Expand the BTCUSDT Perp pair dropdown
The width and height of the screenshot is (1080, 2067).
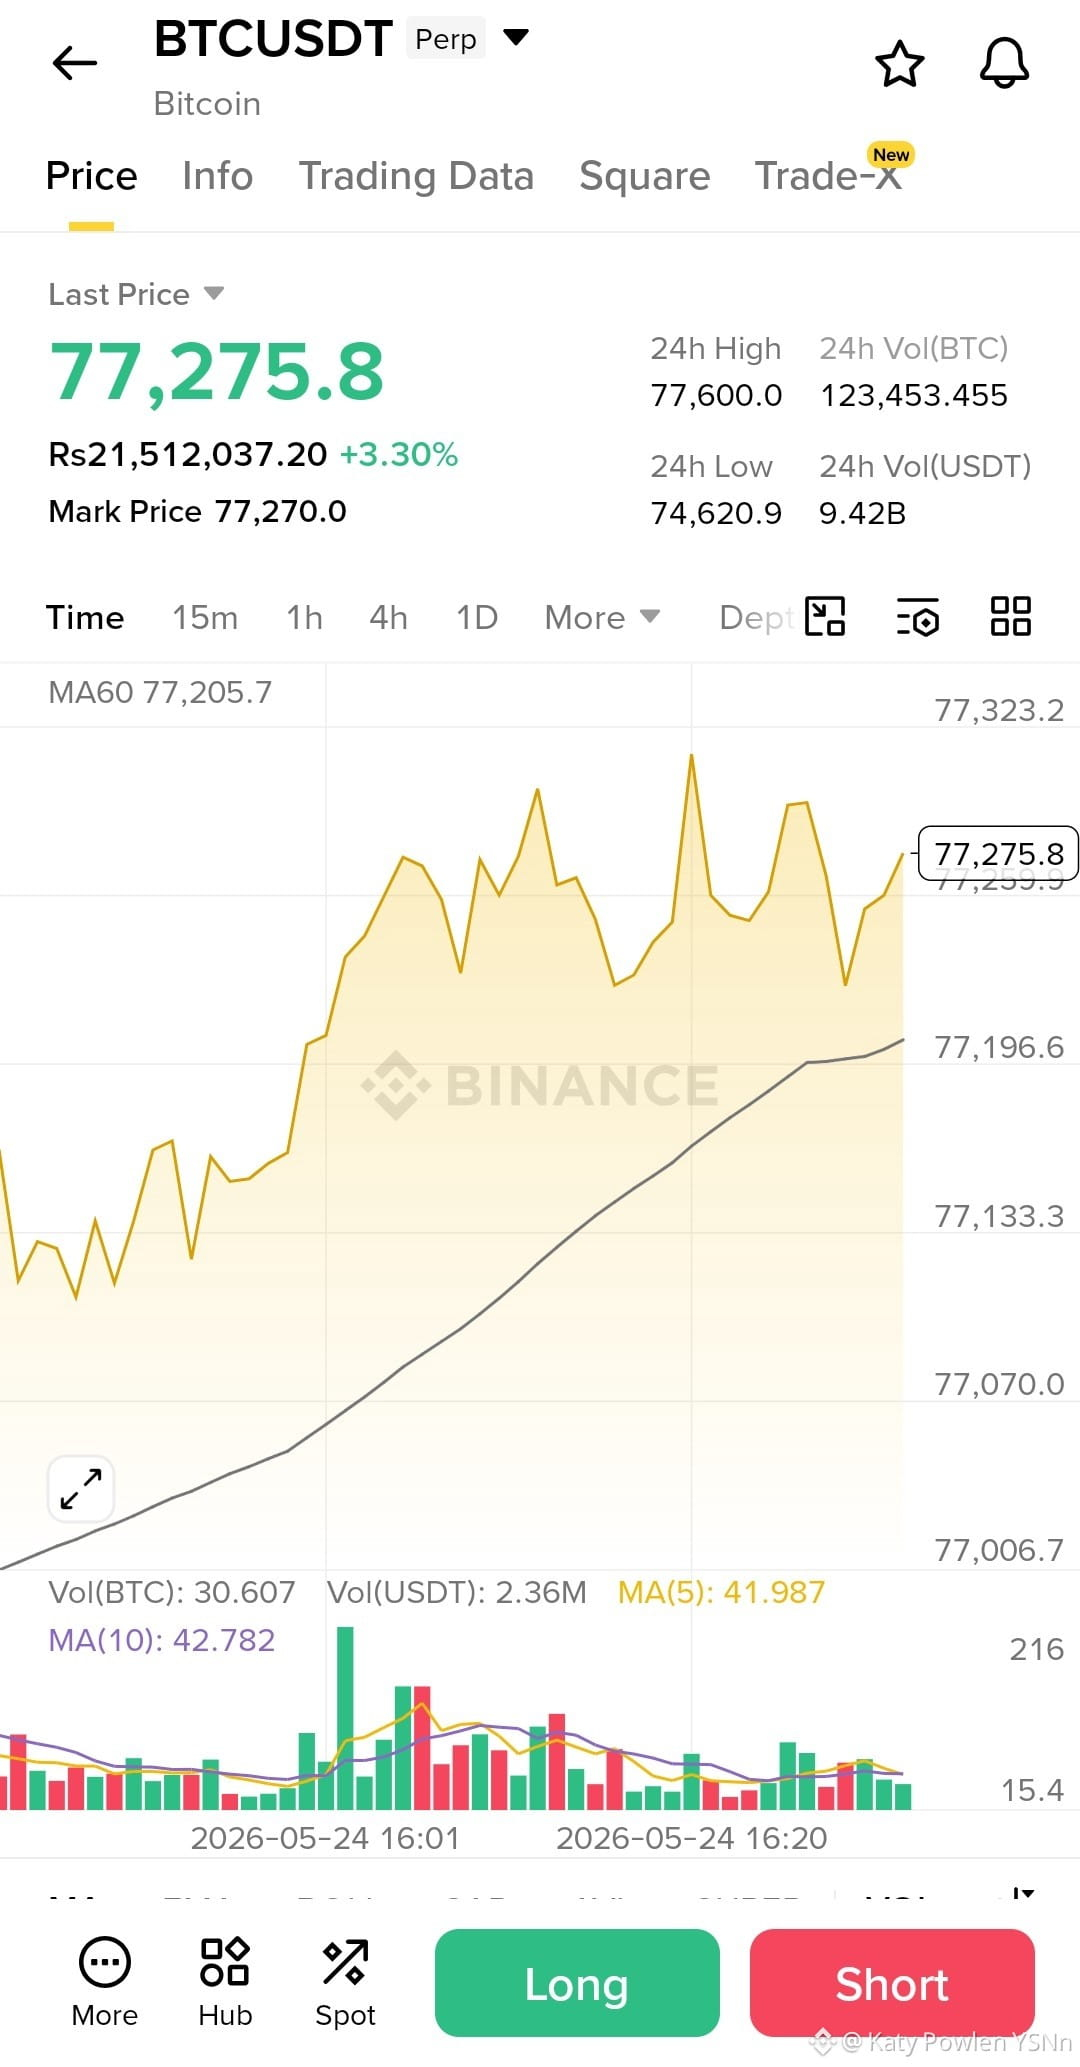[515, 38]
